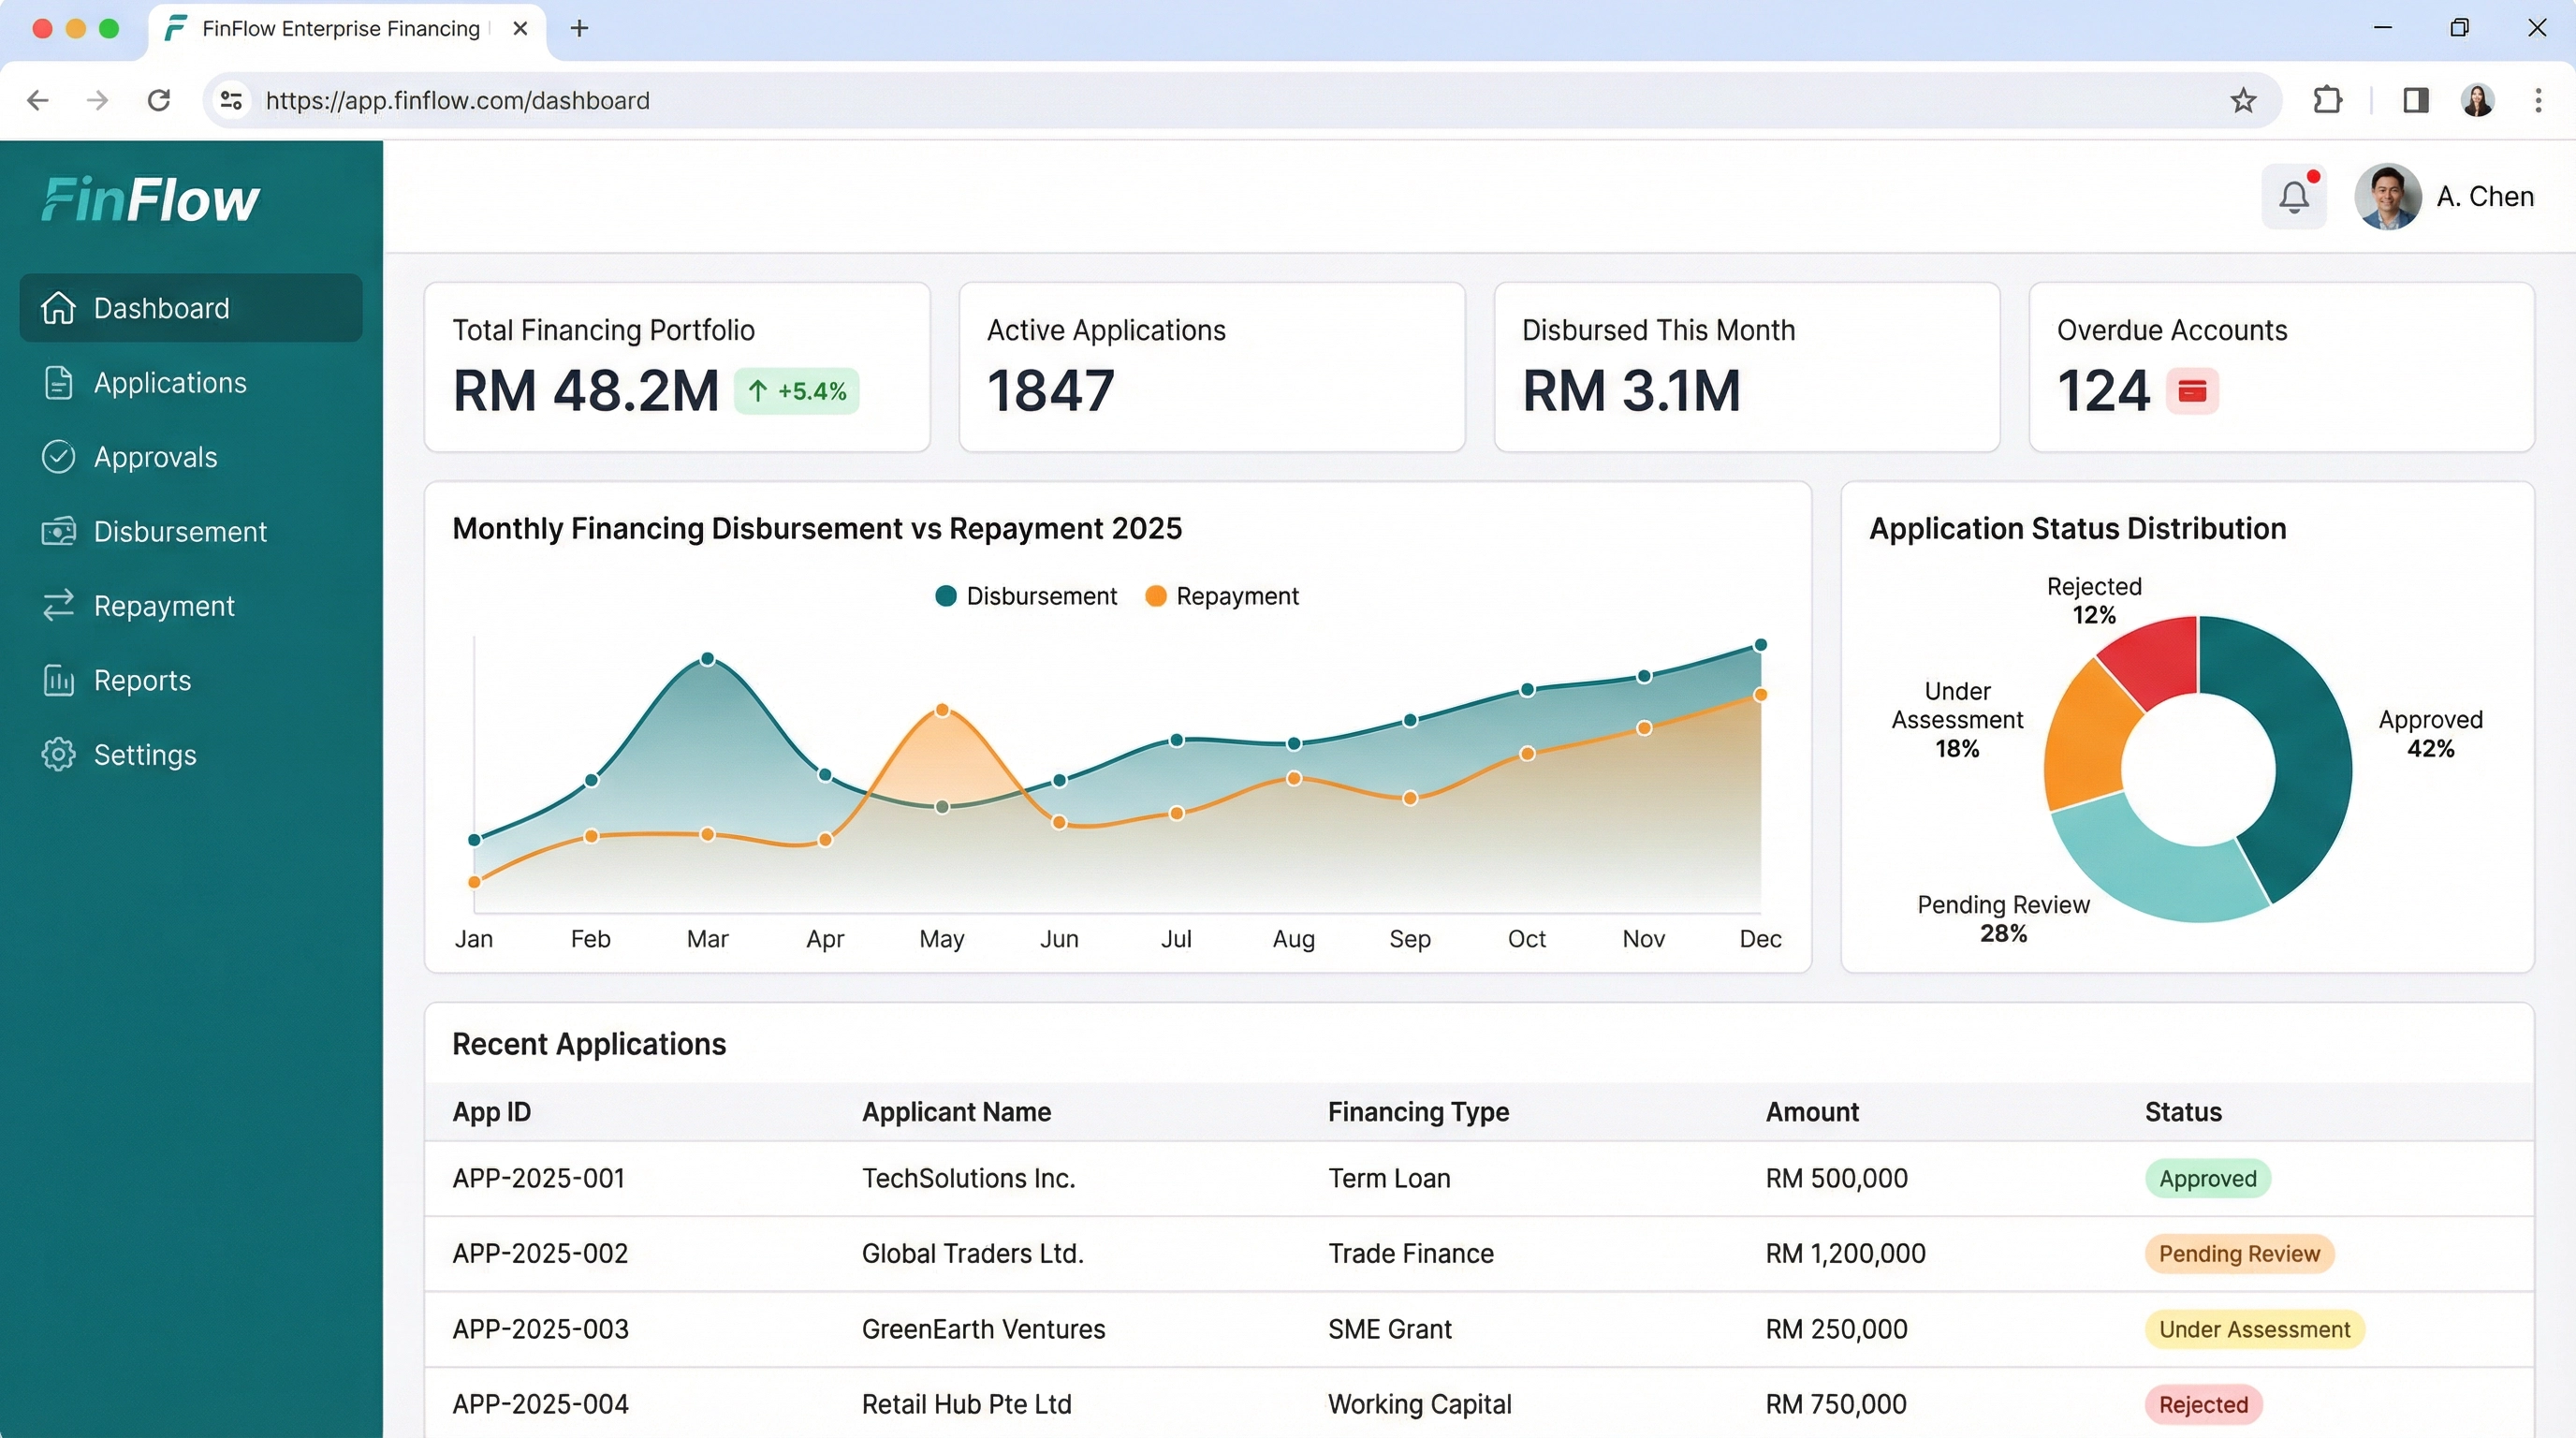Select the Reports sidebar icon
Image resolution: width=2576 pixels, height=1438 pixels.
(59, 680)
